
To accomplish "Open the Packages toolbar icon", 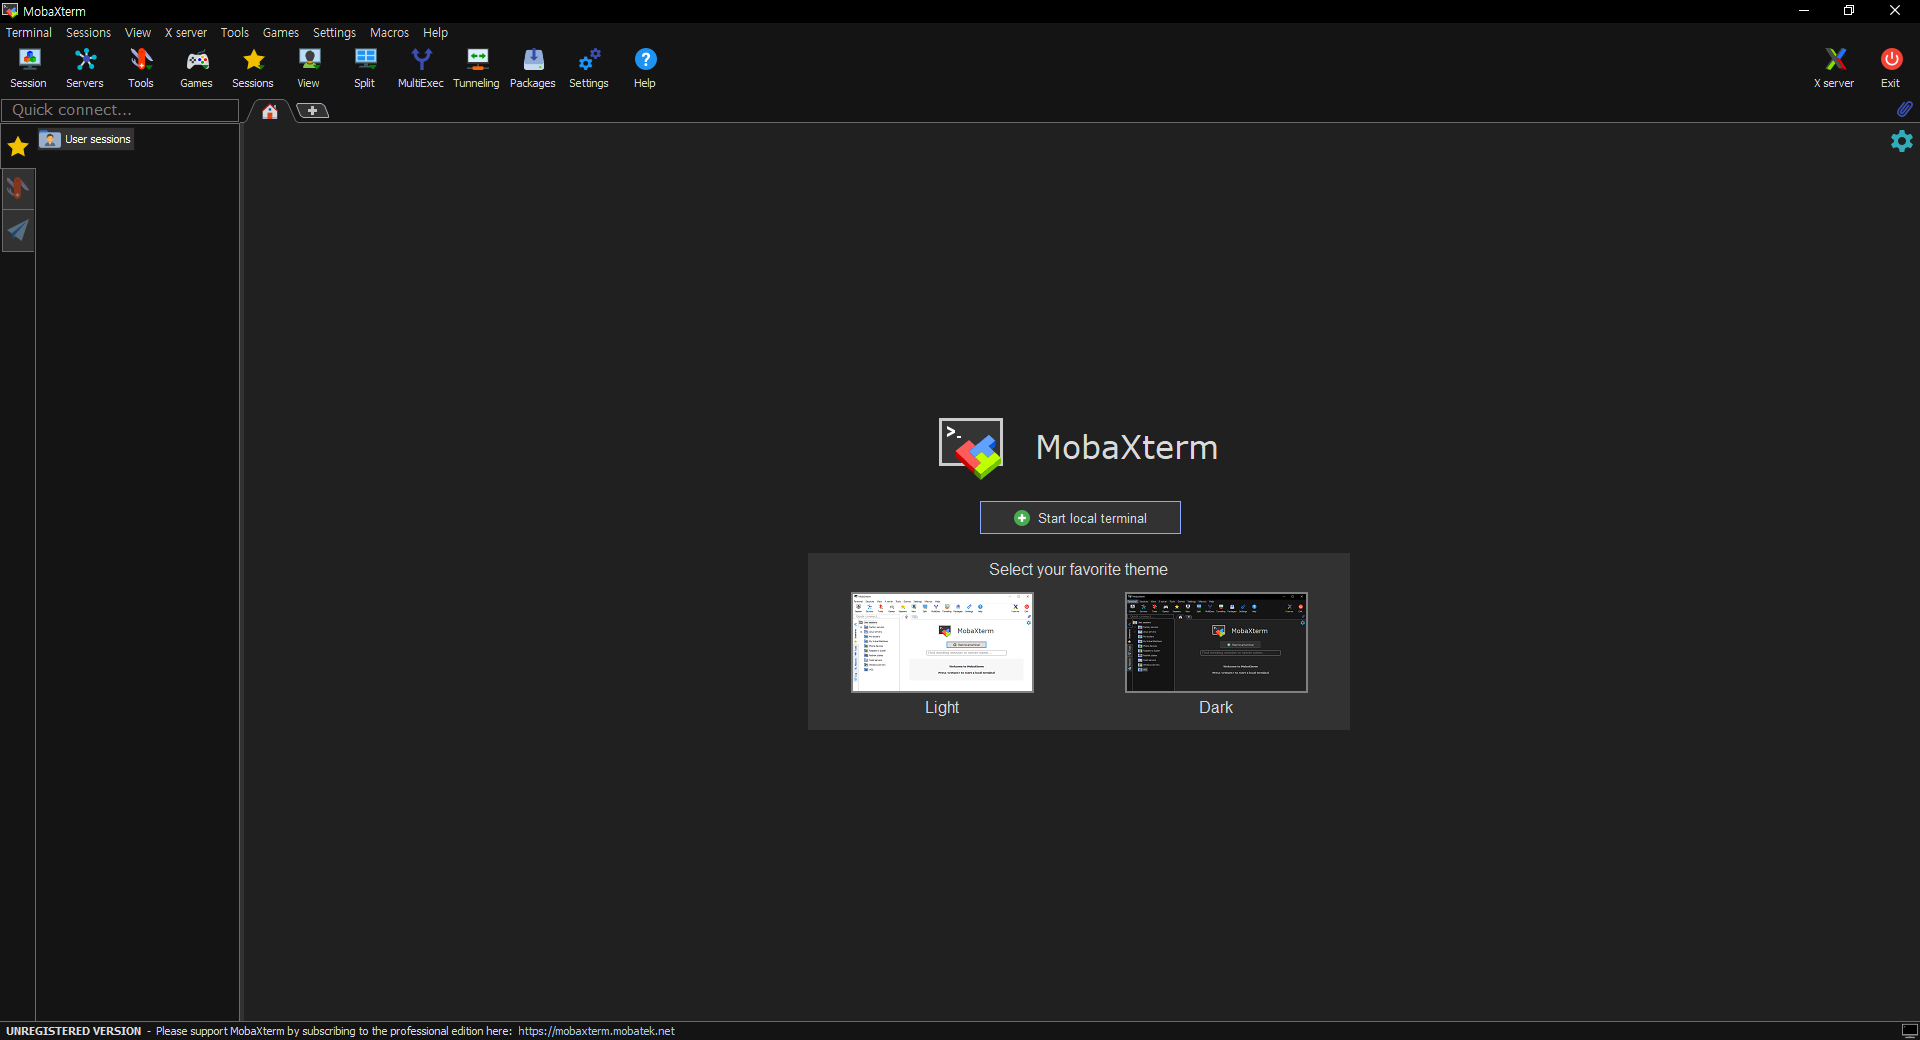I will [533, 69].
